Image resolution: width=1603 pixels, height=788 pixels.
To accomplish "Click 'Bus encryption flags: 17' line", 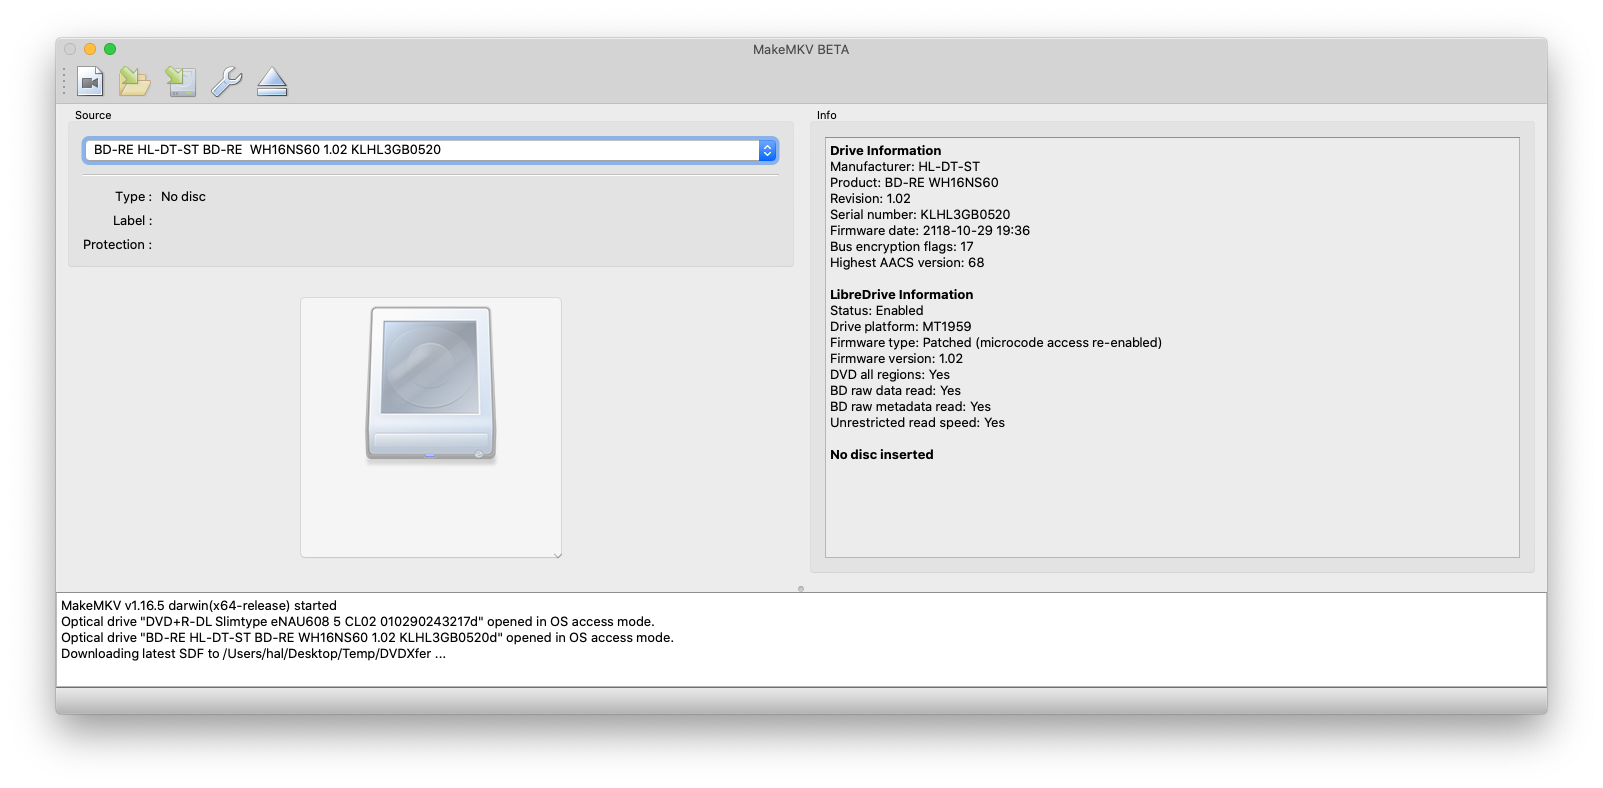I will coord(902,247).
